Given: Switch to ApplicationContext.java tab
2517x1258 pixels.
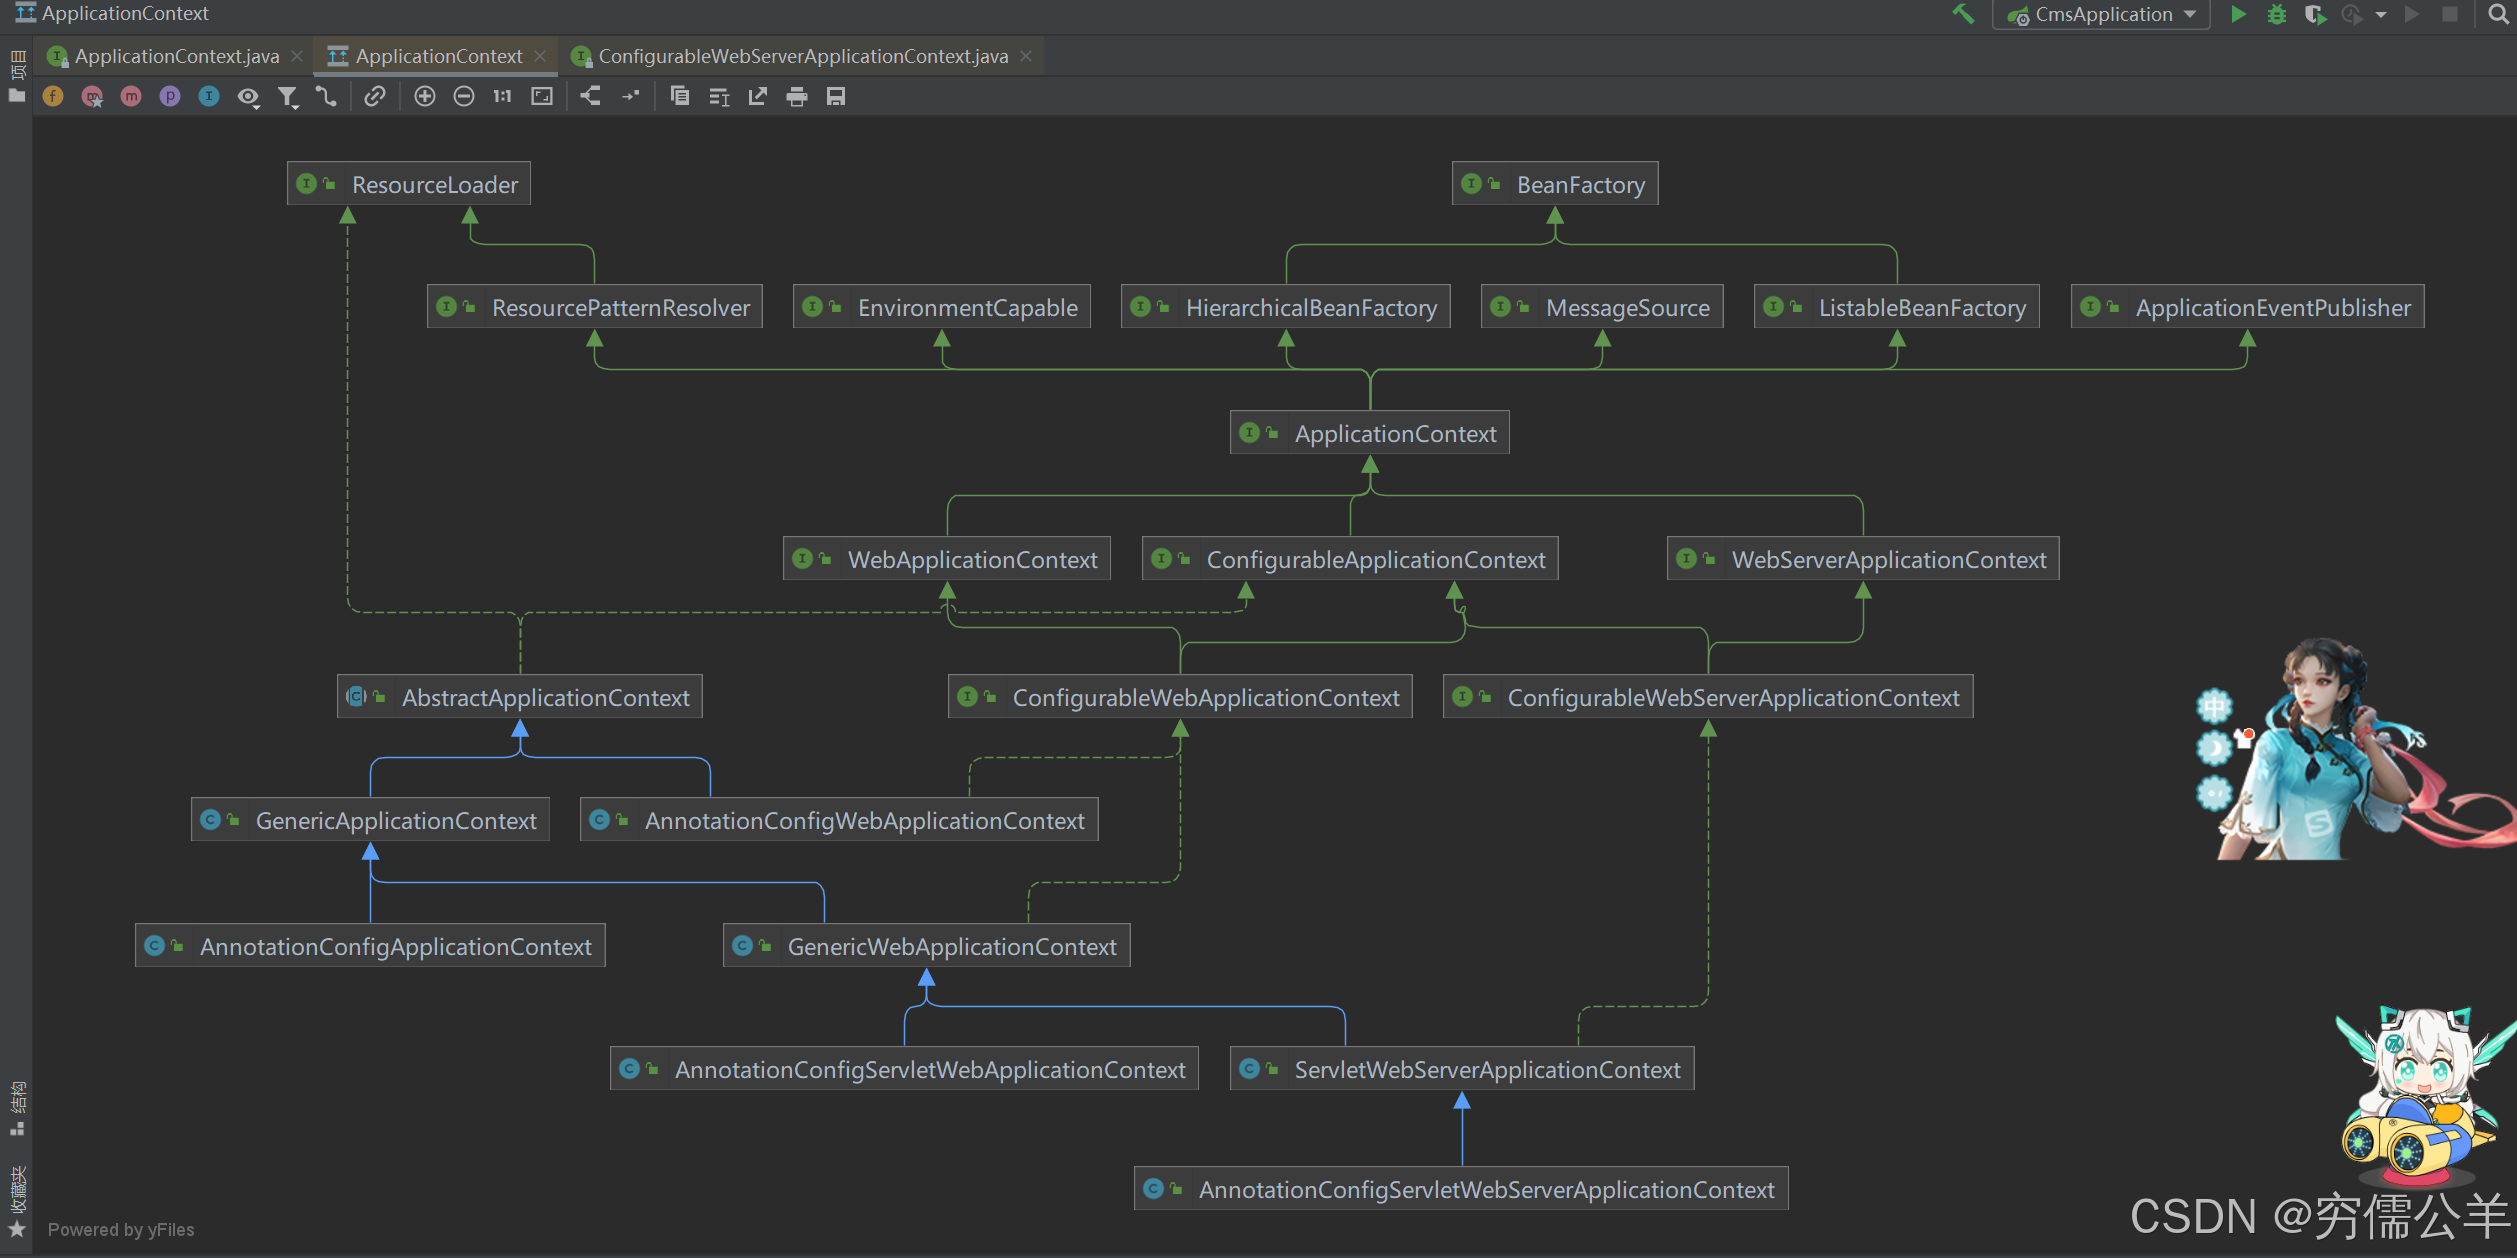Looking at the screenshot, I should (176, 56).
